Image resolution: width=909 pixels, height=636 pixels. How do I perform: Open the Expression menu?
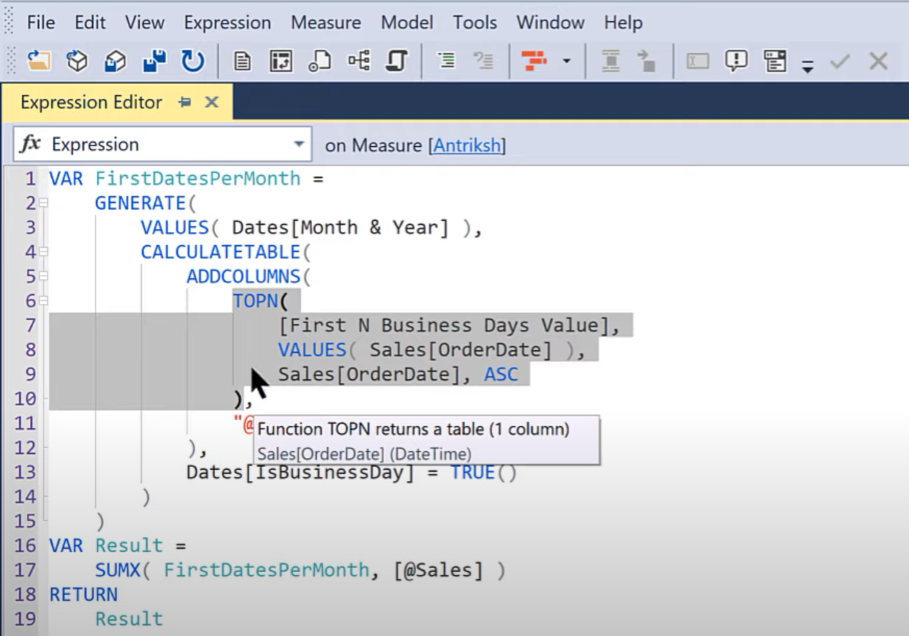227,23
